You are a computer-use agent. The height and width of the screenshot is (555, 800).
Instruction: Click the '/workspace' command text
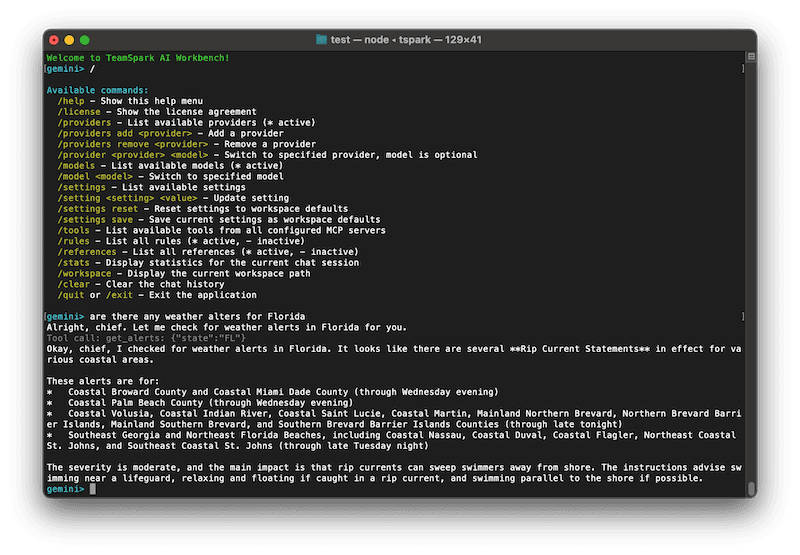tap(84, 273)
